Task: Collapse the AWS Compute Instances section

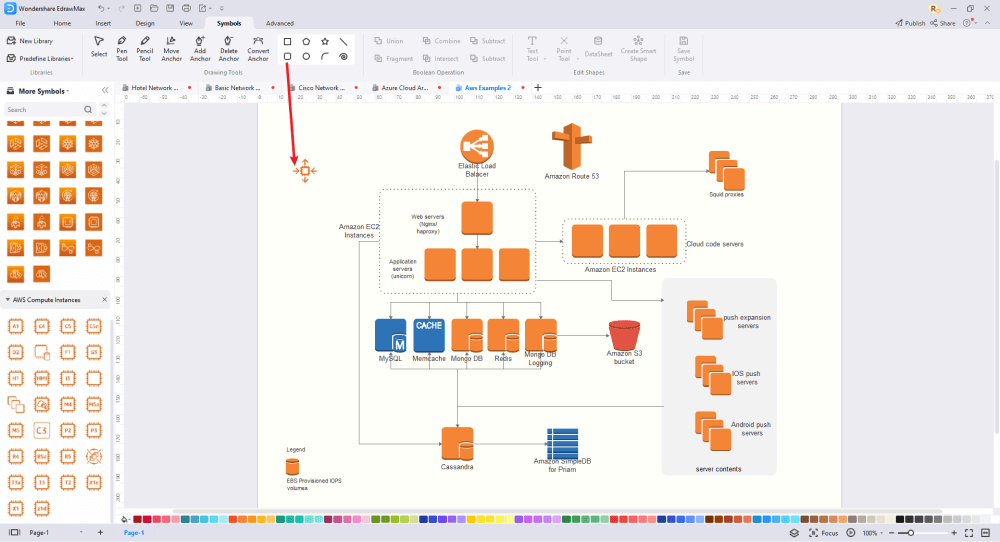Action: 8,300
